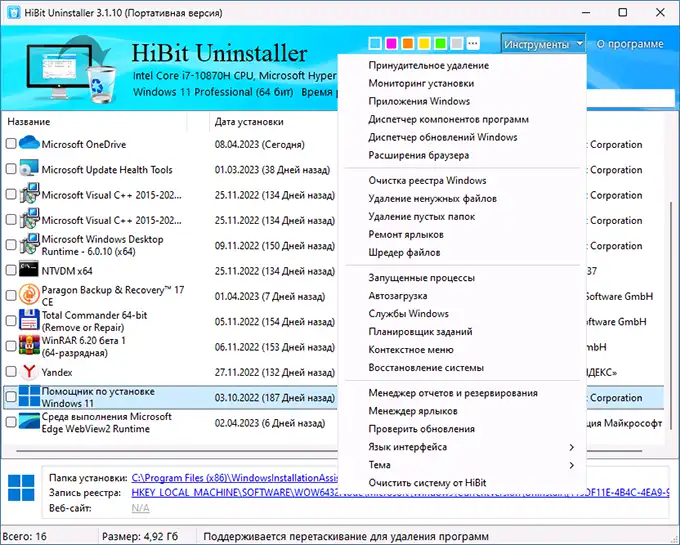Image resolution: width=680 pixels, height=545 pixels.
Task: Collapse the Инструменты dropdown menu
Action: click(543, 44)
